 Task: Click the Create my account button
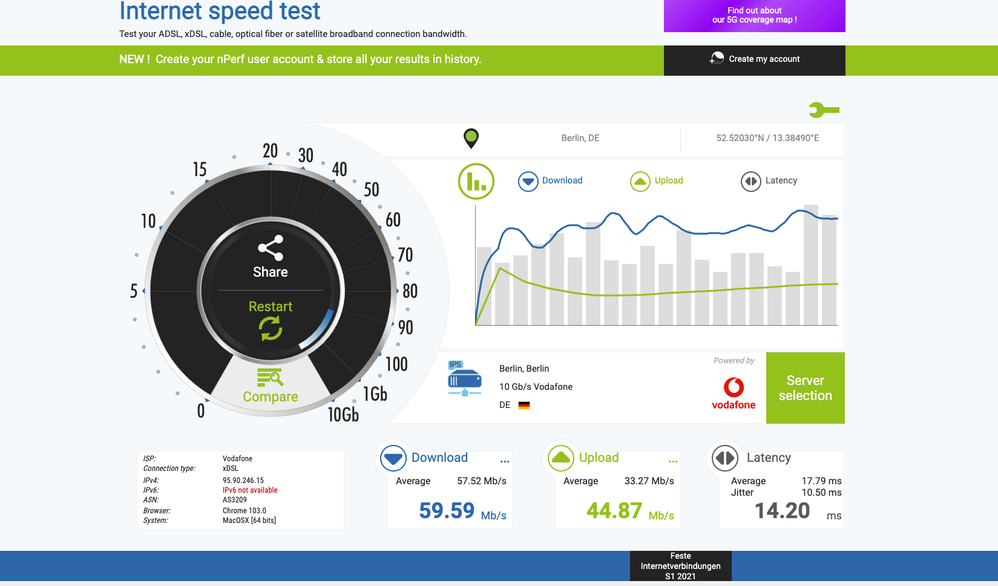[x=754, y=59]
